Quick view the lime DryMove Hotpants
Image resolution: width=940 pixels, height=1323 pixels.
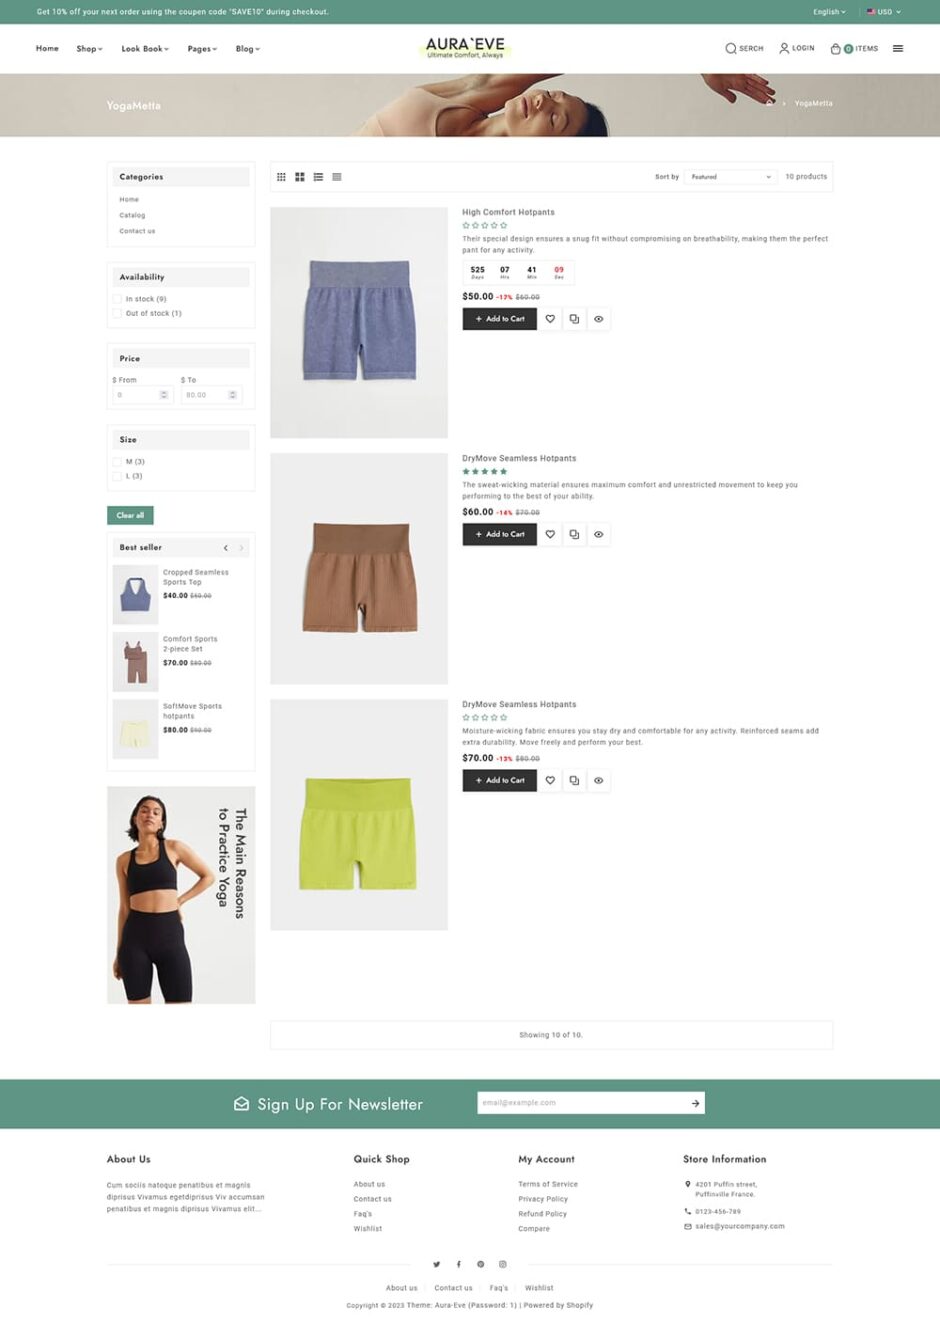(x=598, y=780)
